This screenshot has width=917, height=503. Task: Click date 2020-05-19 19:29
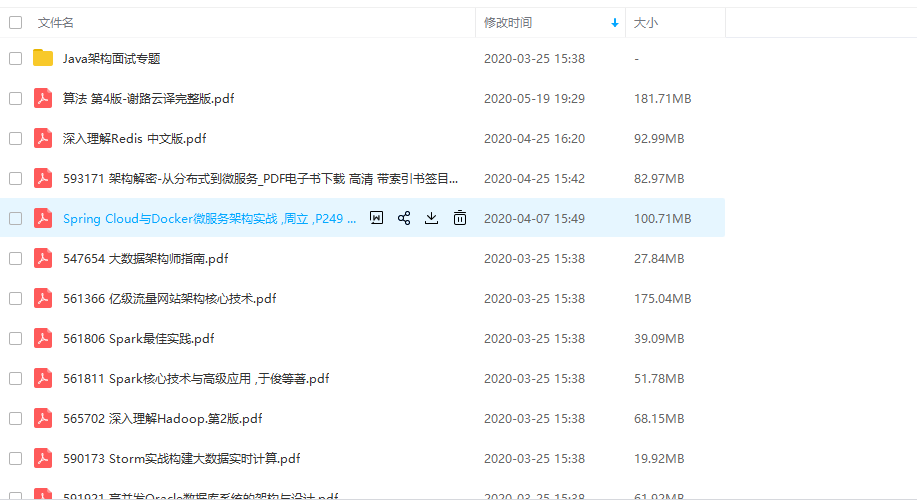535,99
